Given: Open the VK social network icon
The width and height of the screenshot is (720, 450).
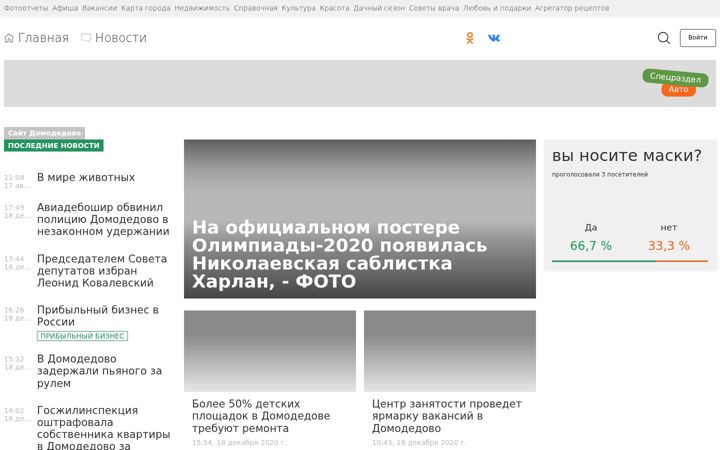Looking at the screenshot, I should point(494,38).
